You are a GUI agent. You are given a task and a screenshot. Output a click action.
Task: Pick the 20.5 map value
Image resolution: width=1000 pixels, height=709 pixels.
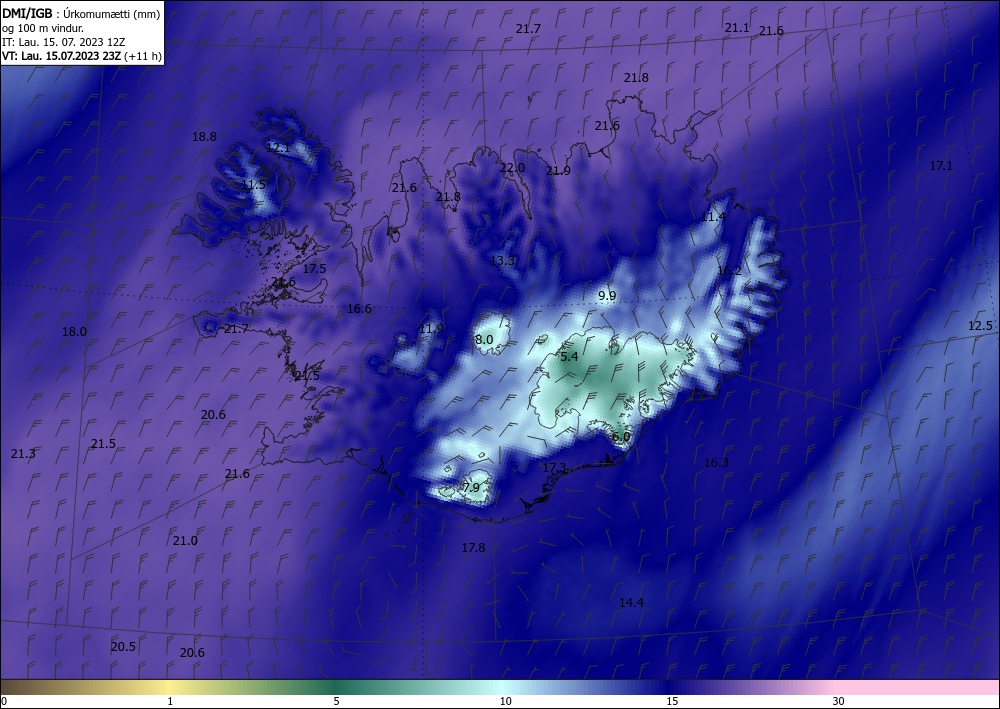pos(123,647)
